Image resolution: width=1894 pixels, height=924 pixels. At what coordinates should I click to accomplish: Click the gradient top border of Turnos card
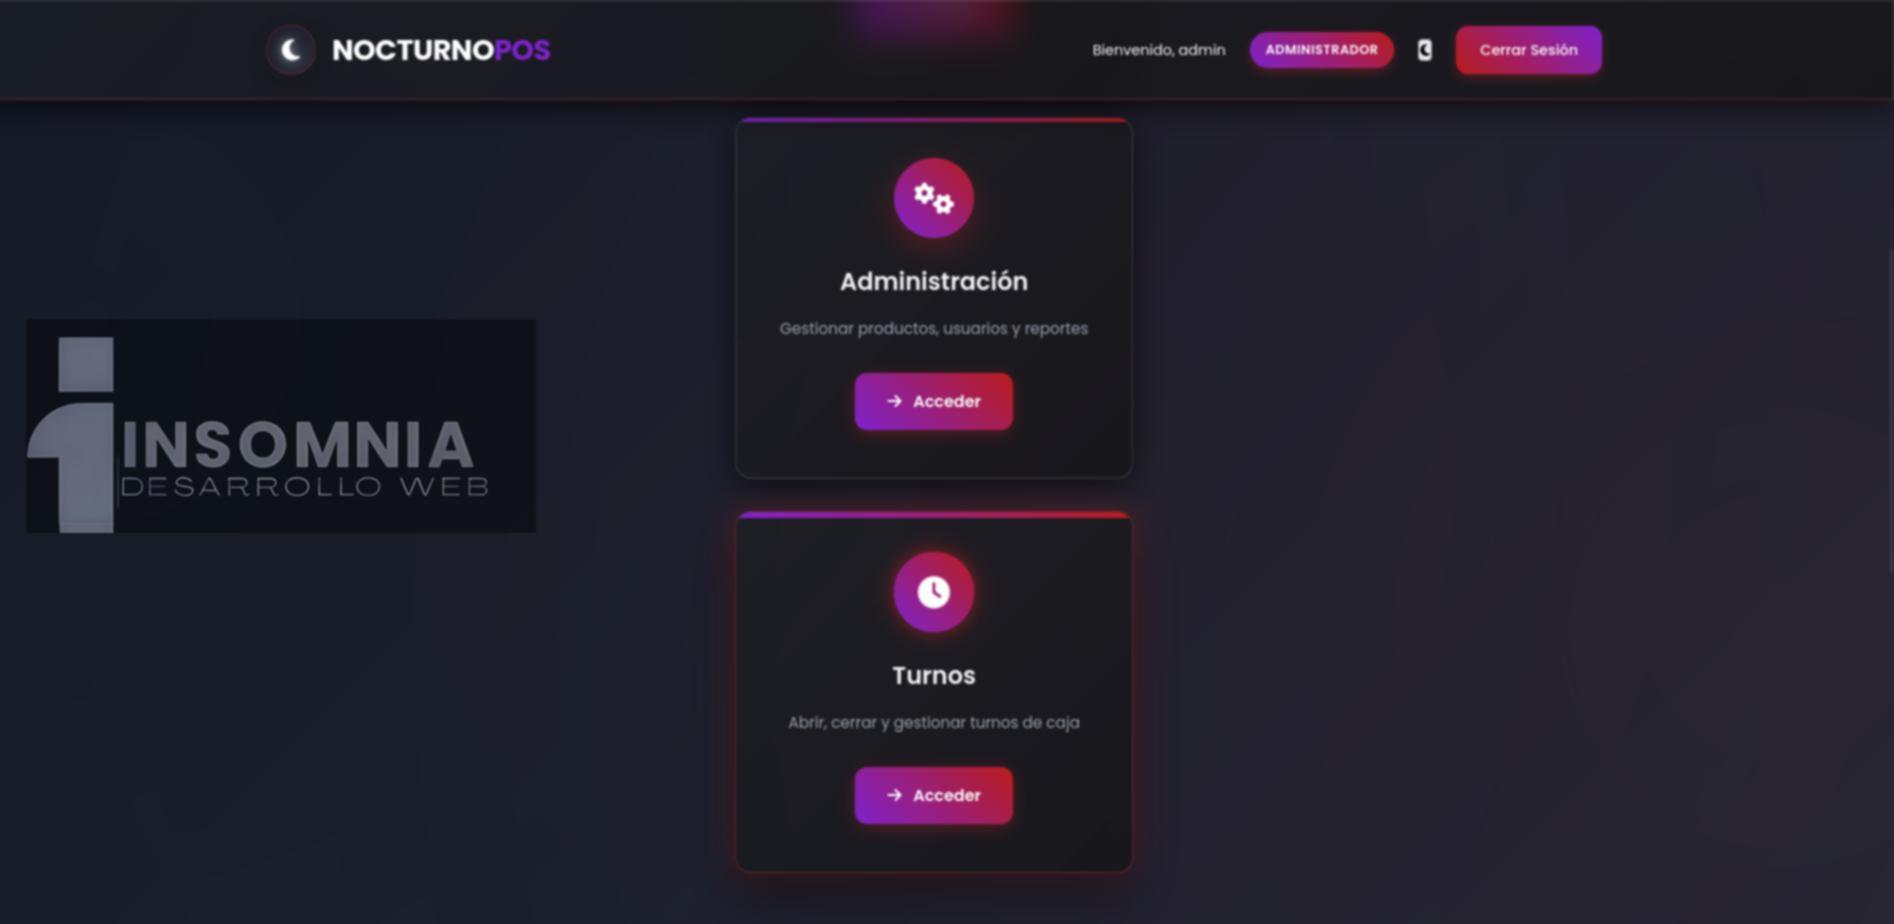tap(933, 515)
